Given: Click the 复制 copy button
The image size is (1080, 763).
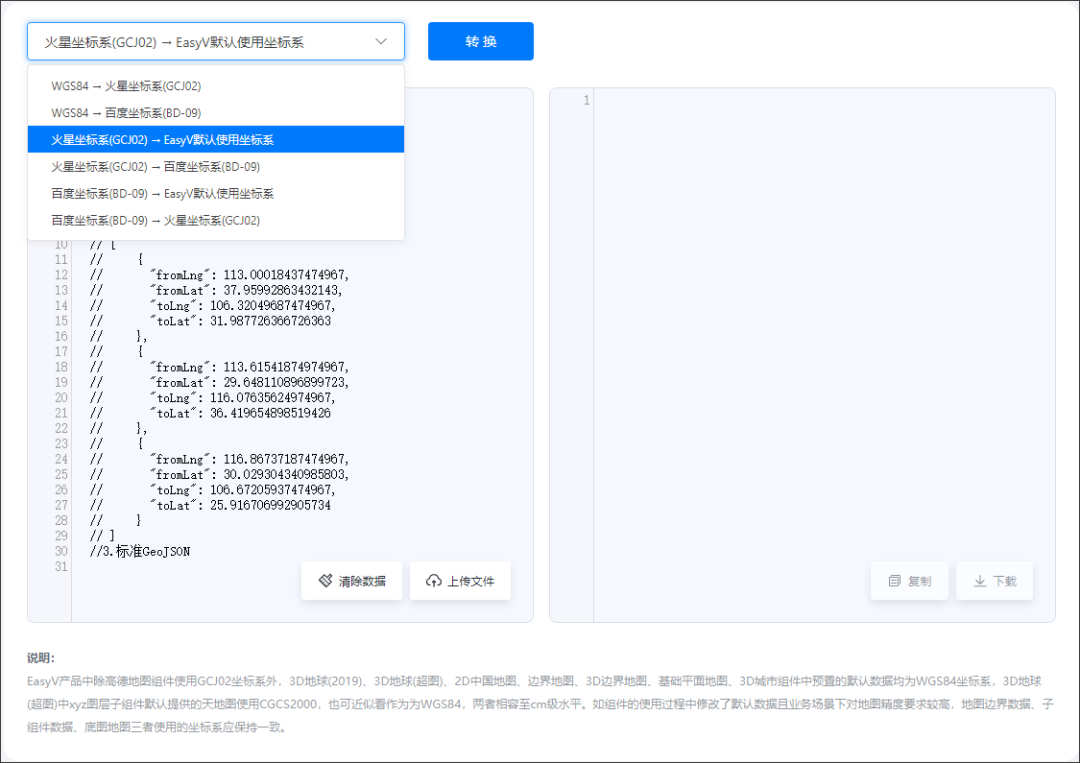Looking at the screenshot, I should (x=909, y=581).
